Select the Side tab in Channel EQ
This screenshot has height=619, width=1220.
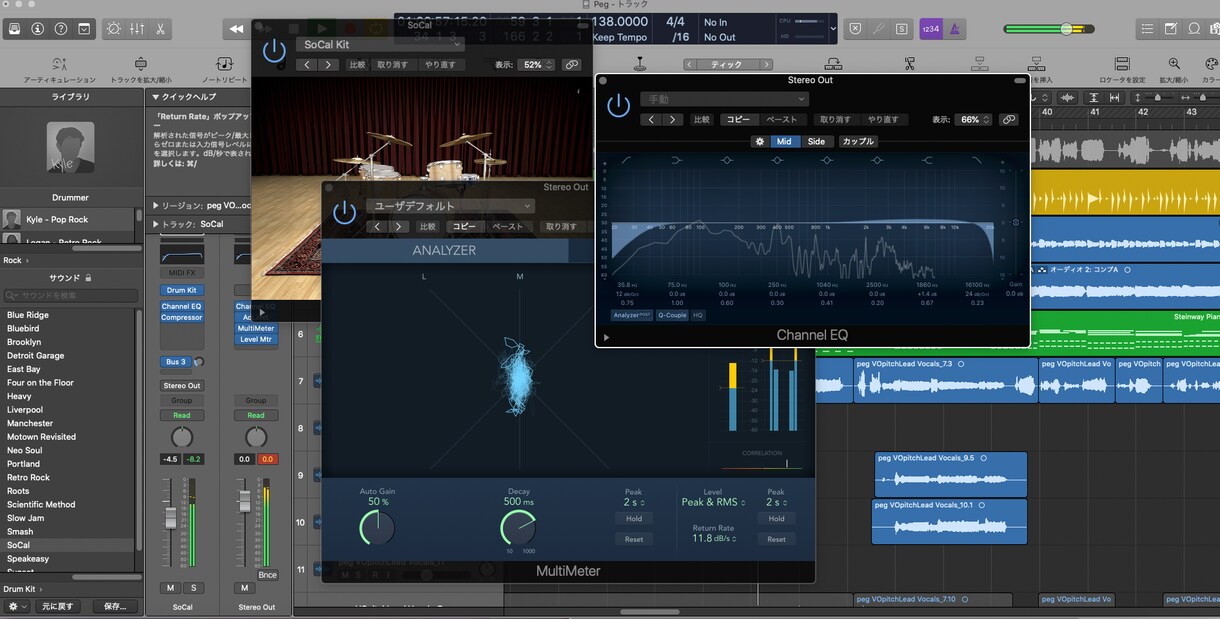coord(816,141)
